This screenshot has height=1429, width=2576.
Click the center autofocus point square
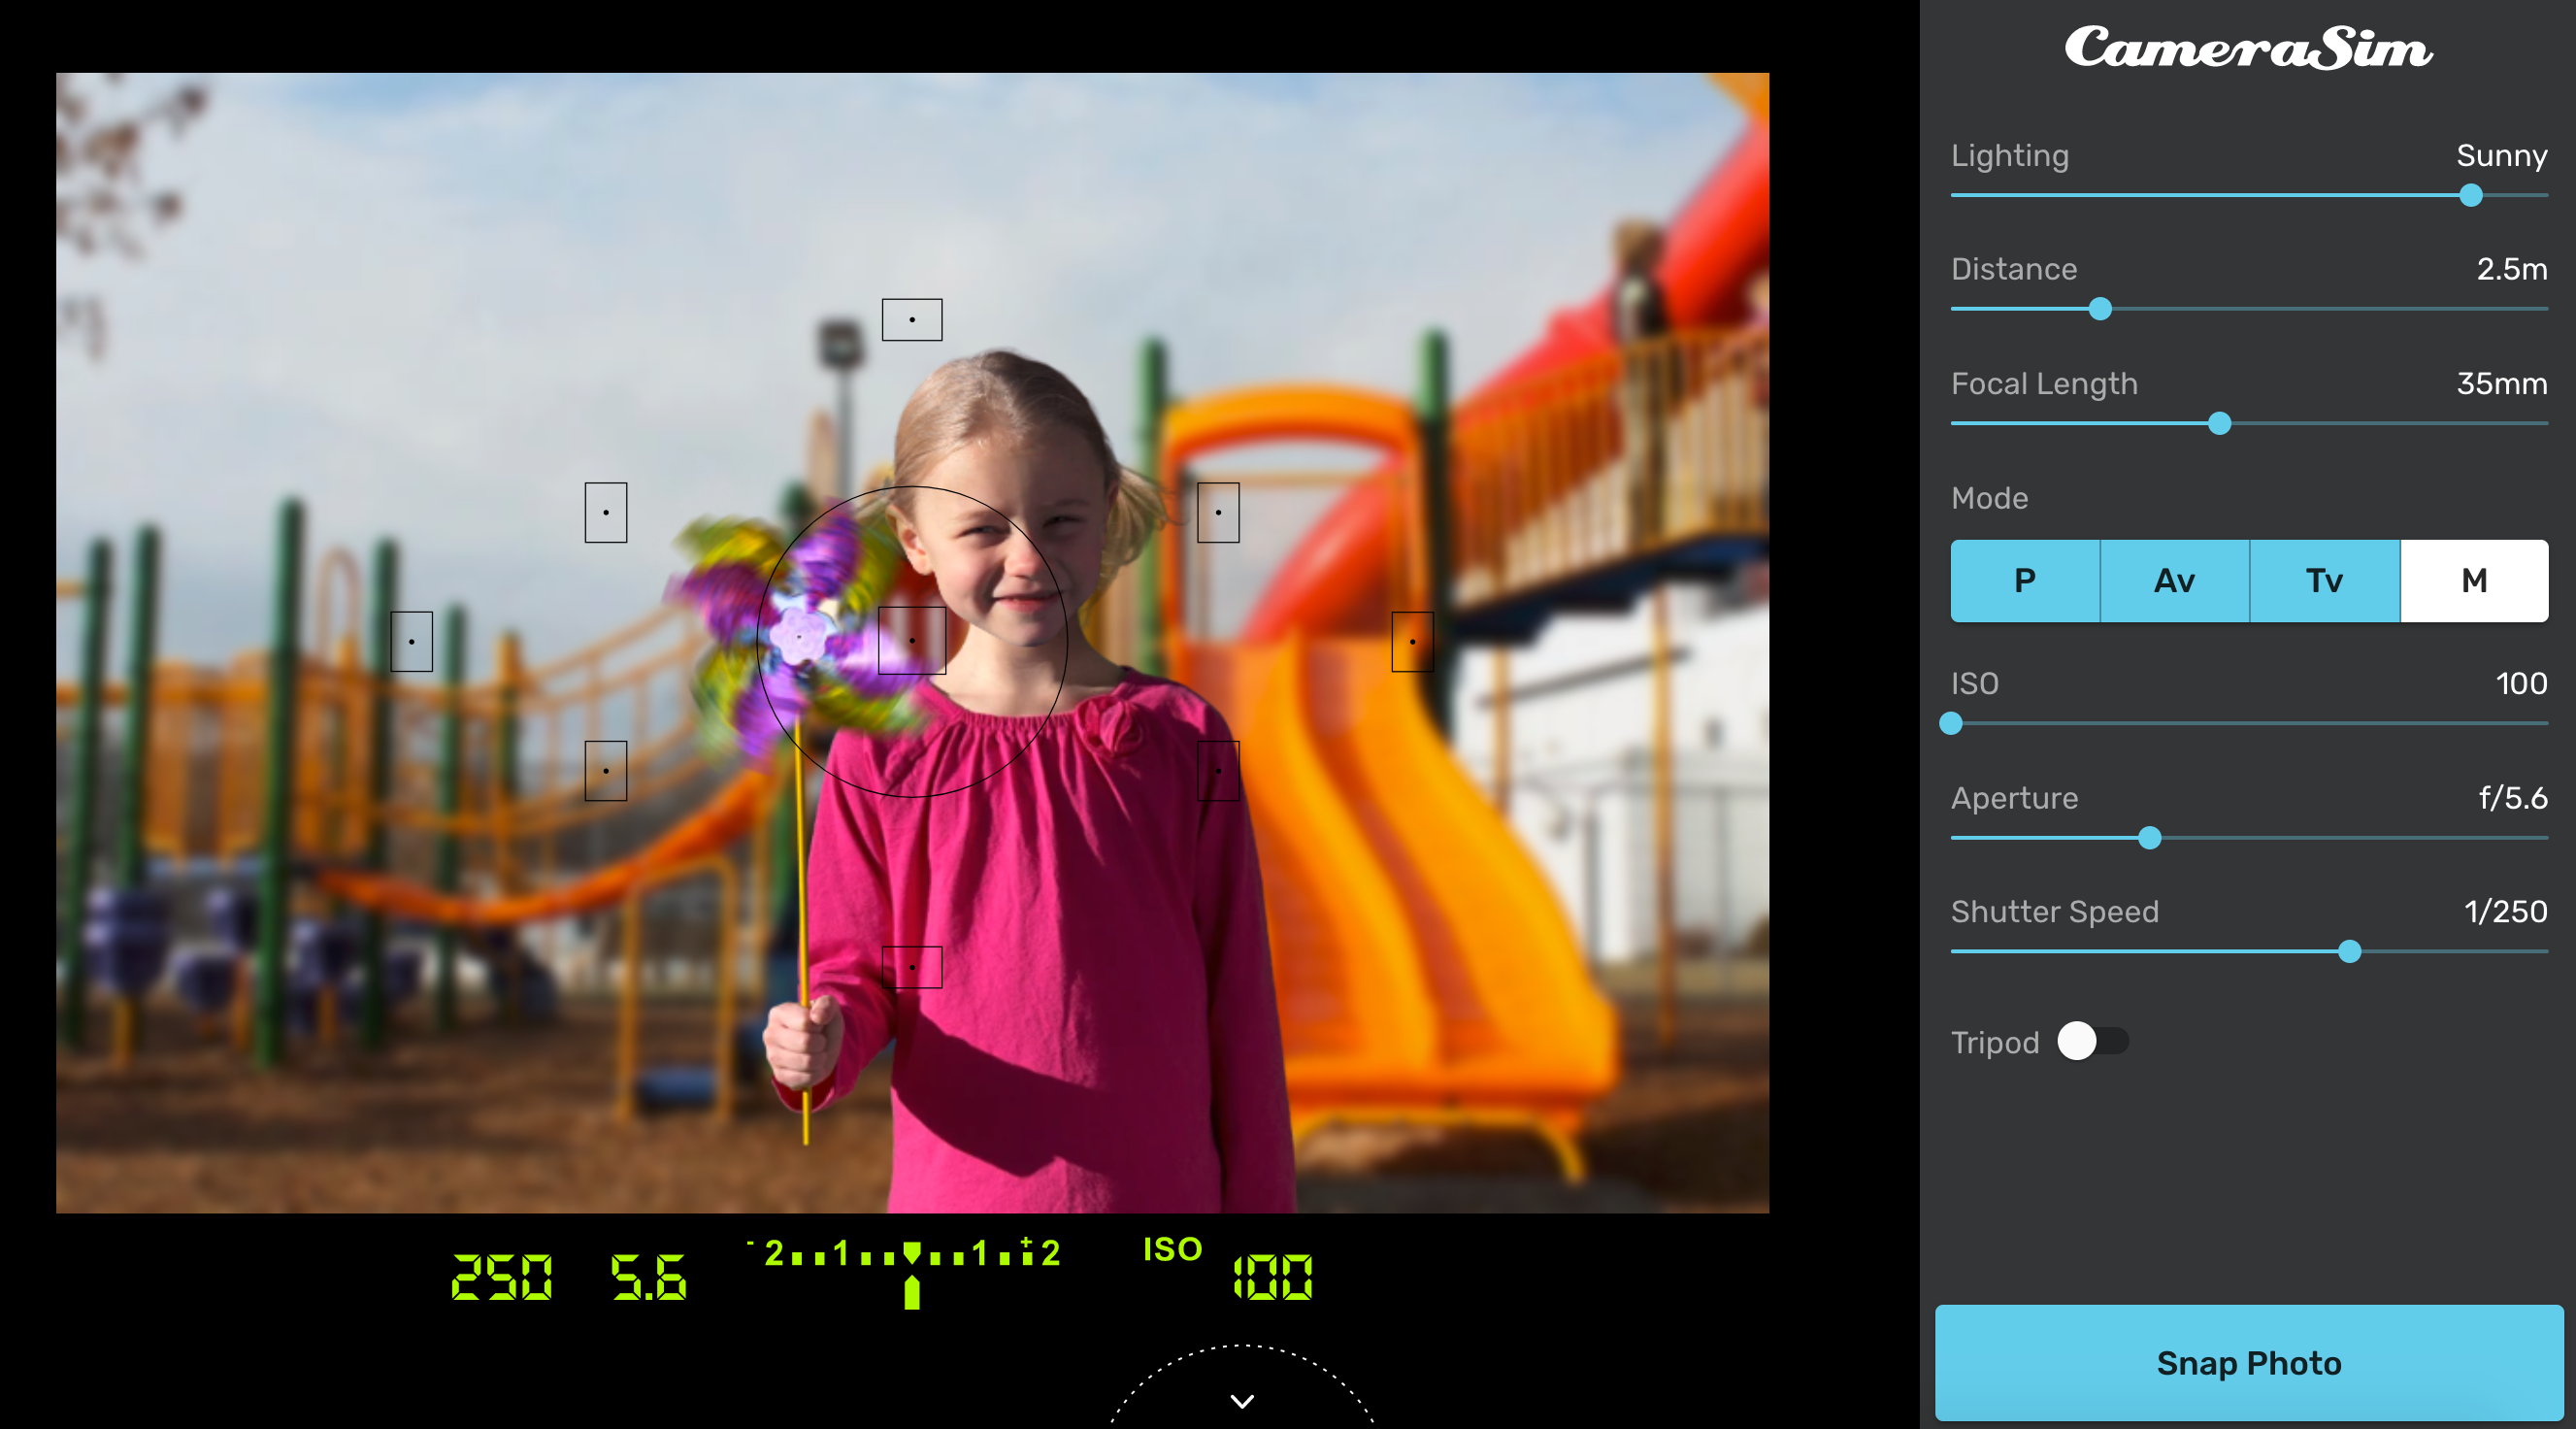(911, 640)
